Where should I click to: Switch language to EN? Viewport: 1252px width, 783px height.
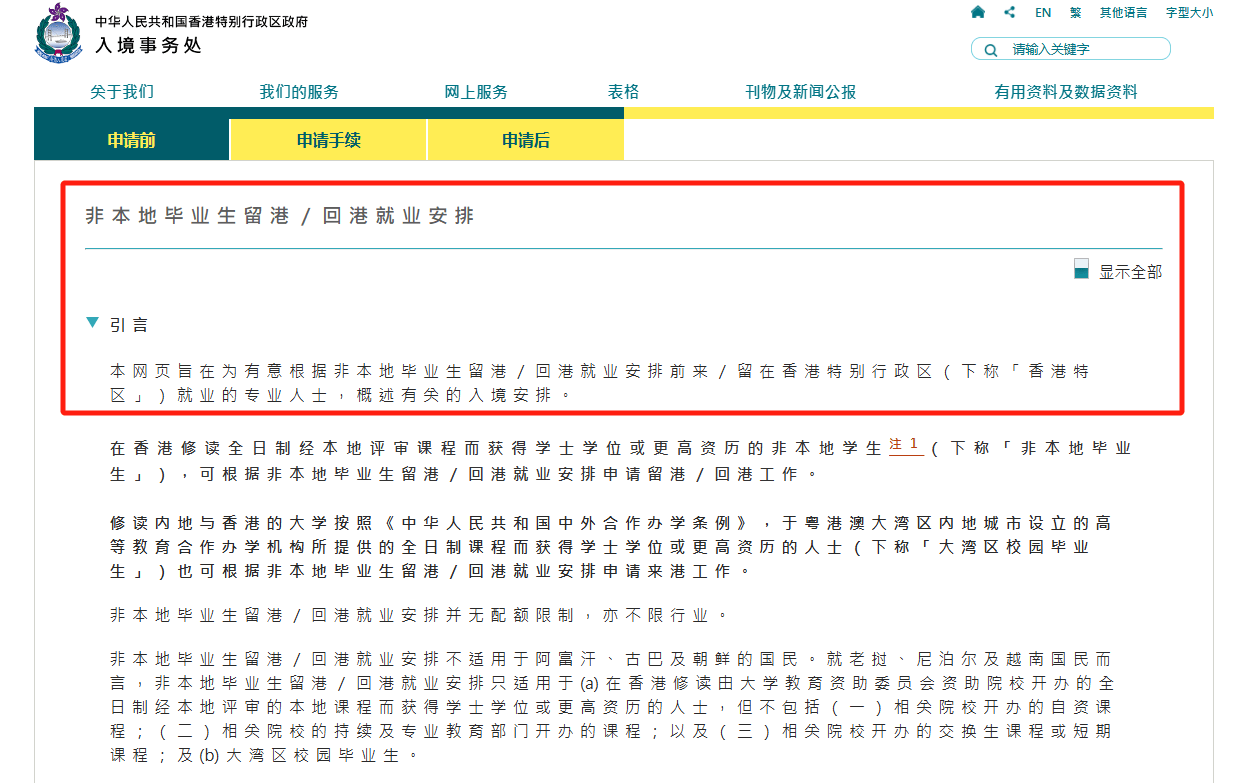point(1043,13)
